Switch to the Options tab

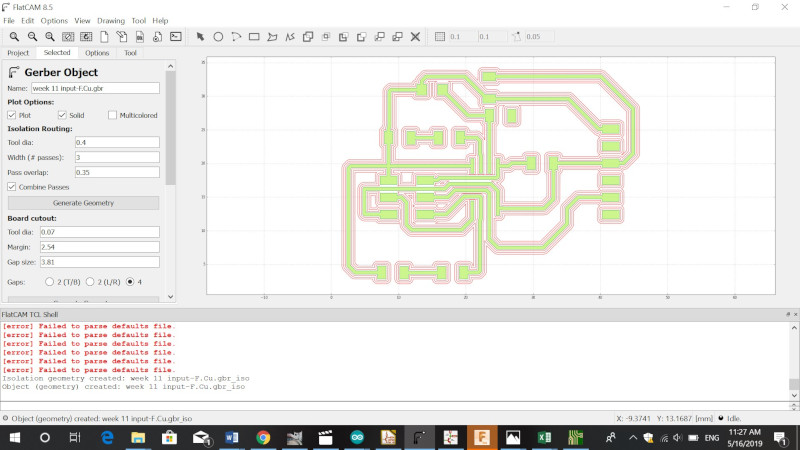coord(97,53)
